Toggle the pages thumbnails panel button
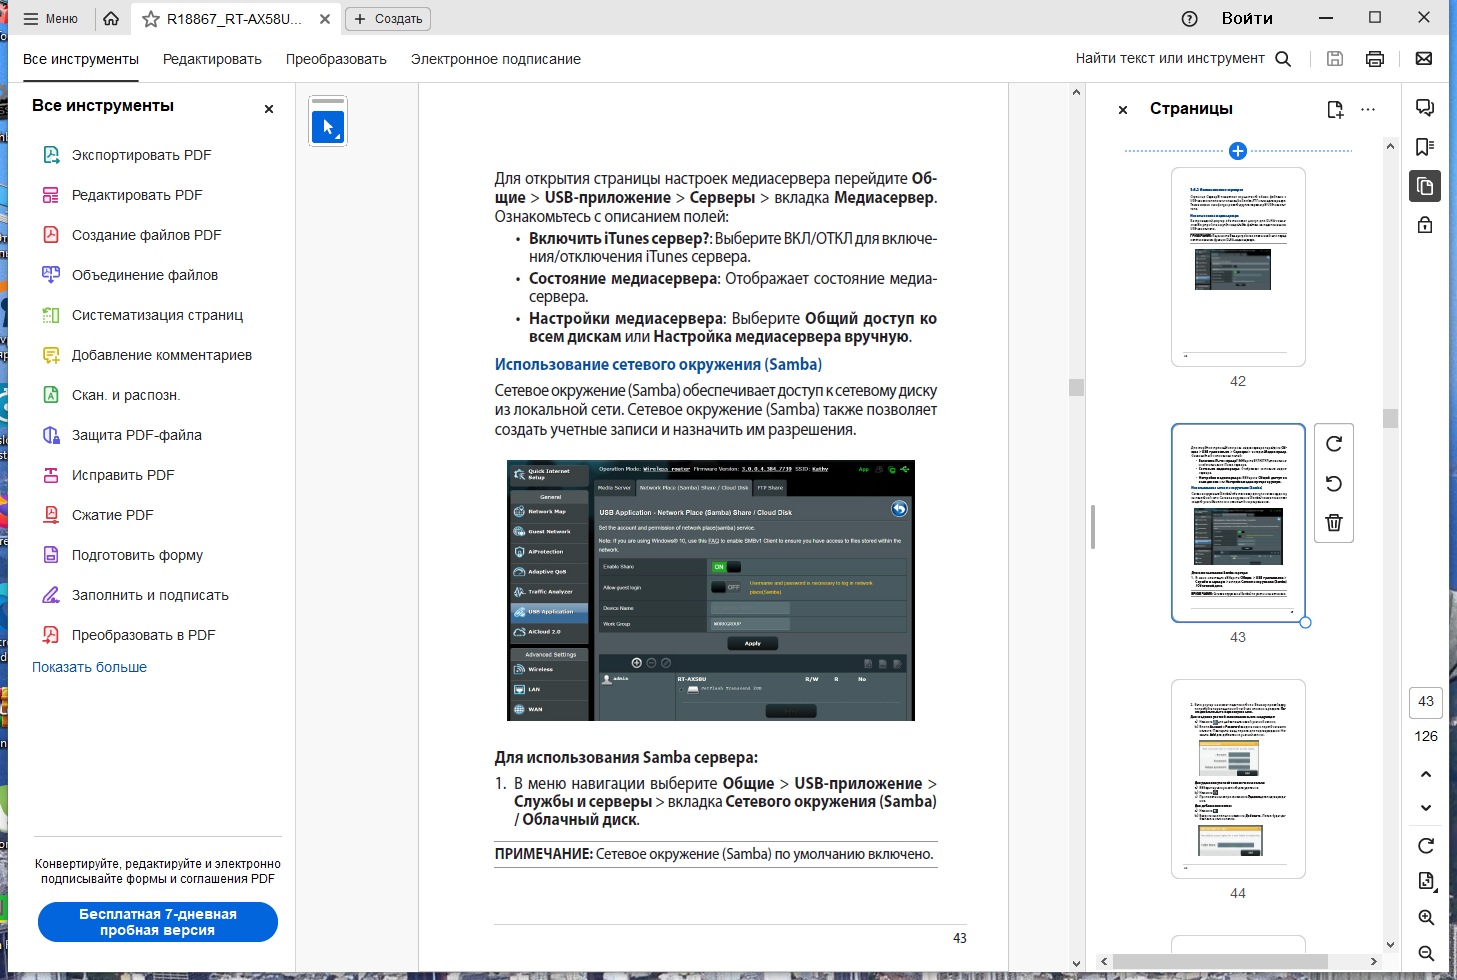The image size is (1457, 980). tap(1425, 187)
